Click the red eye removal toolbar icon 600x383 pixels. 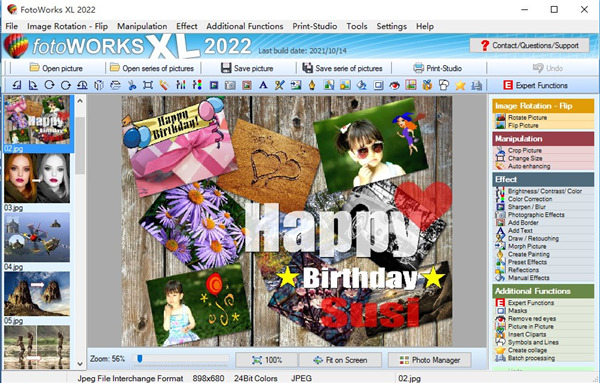tap(395, 85)
